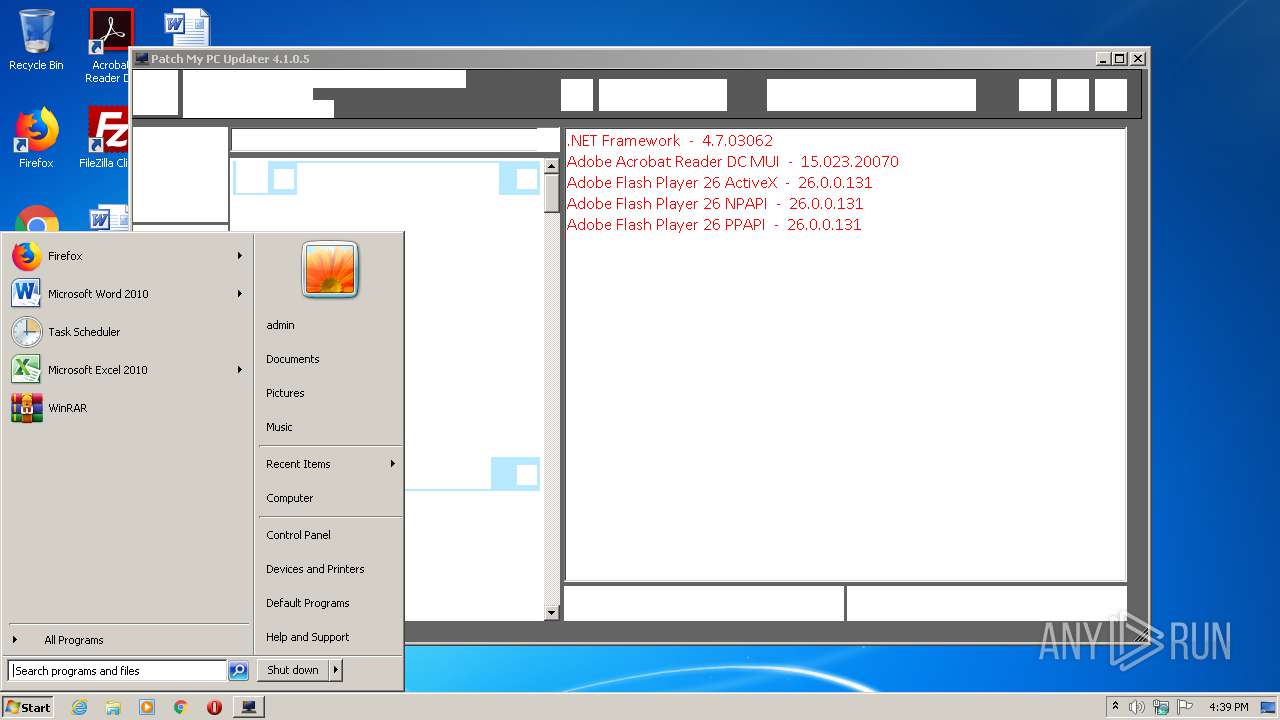The width and height of the screenshot is (1280, 720).
Task: Open Windows Media Player from the taskbar
Action: (147, 707)
